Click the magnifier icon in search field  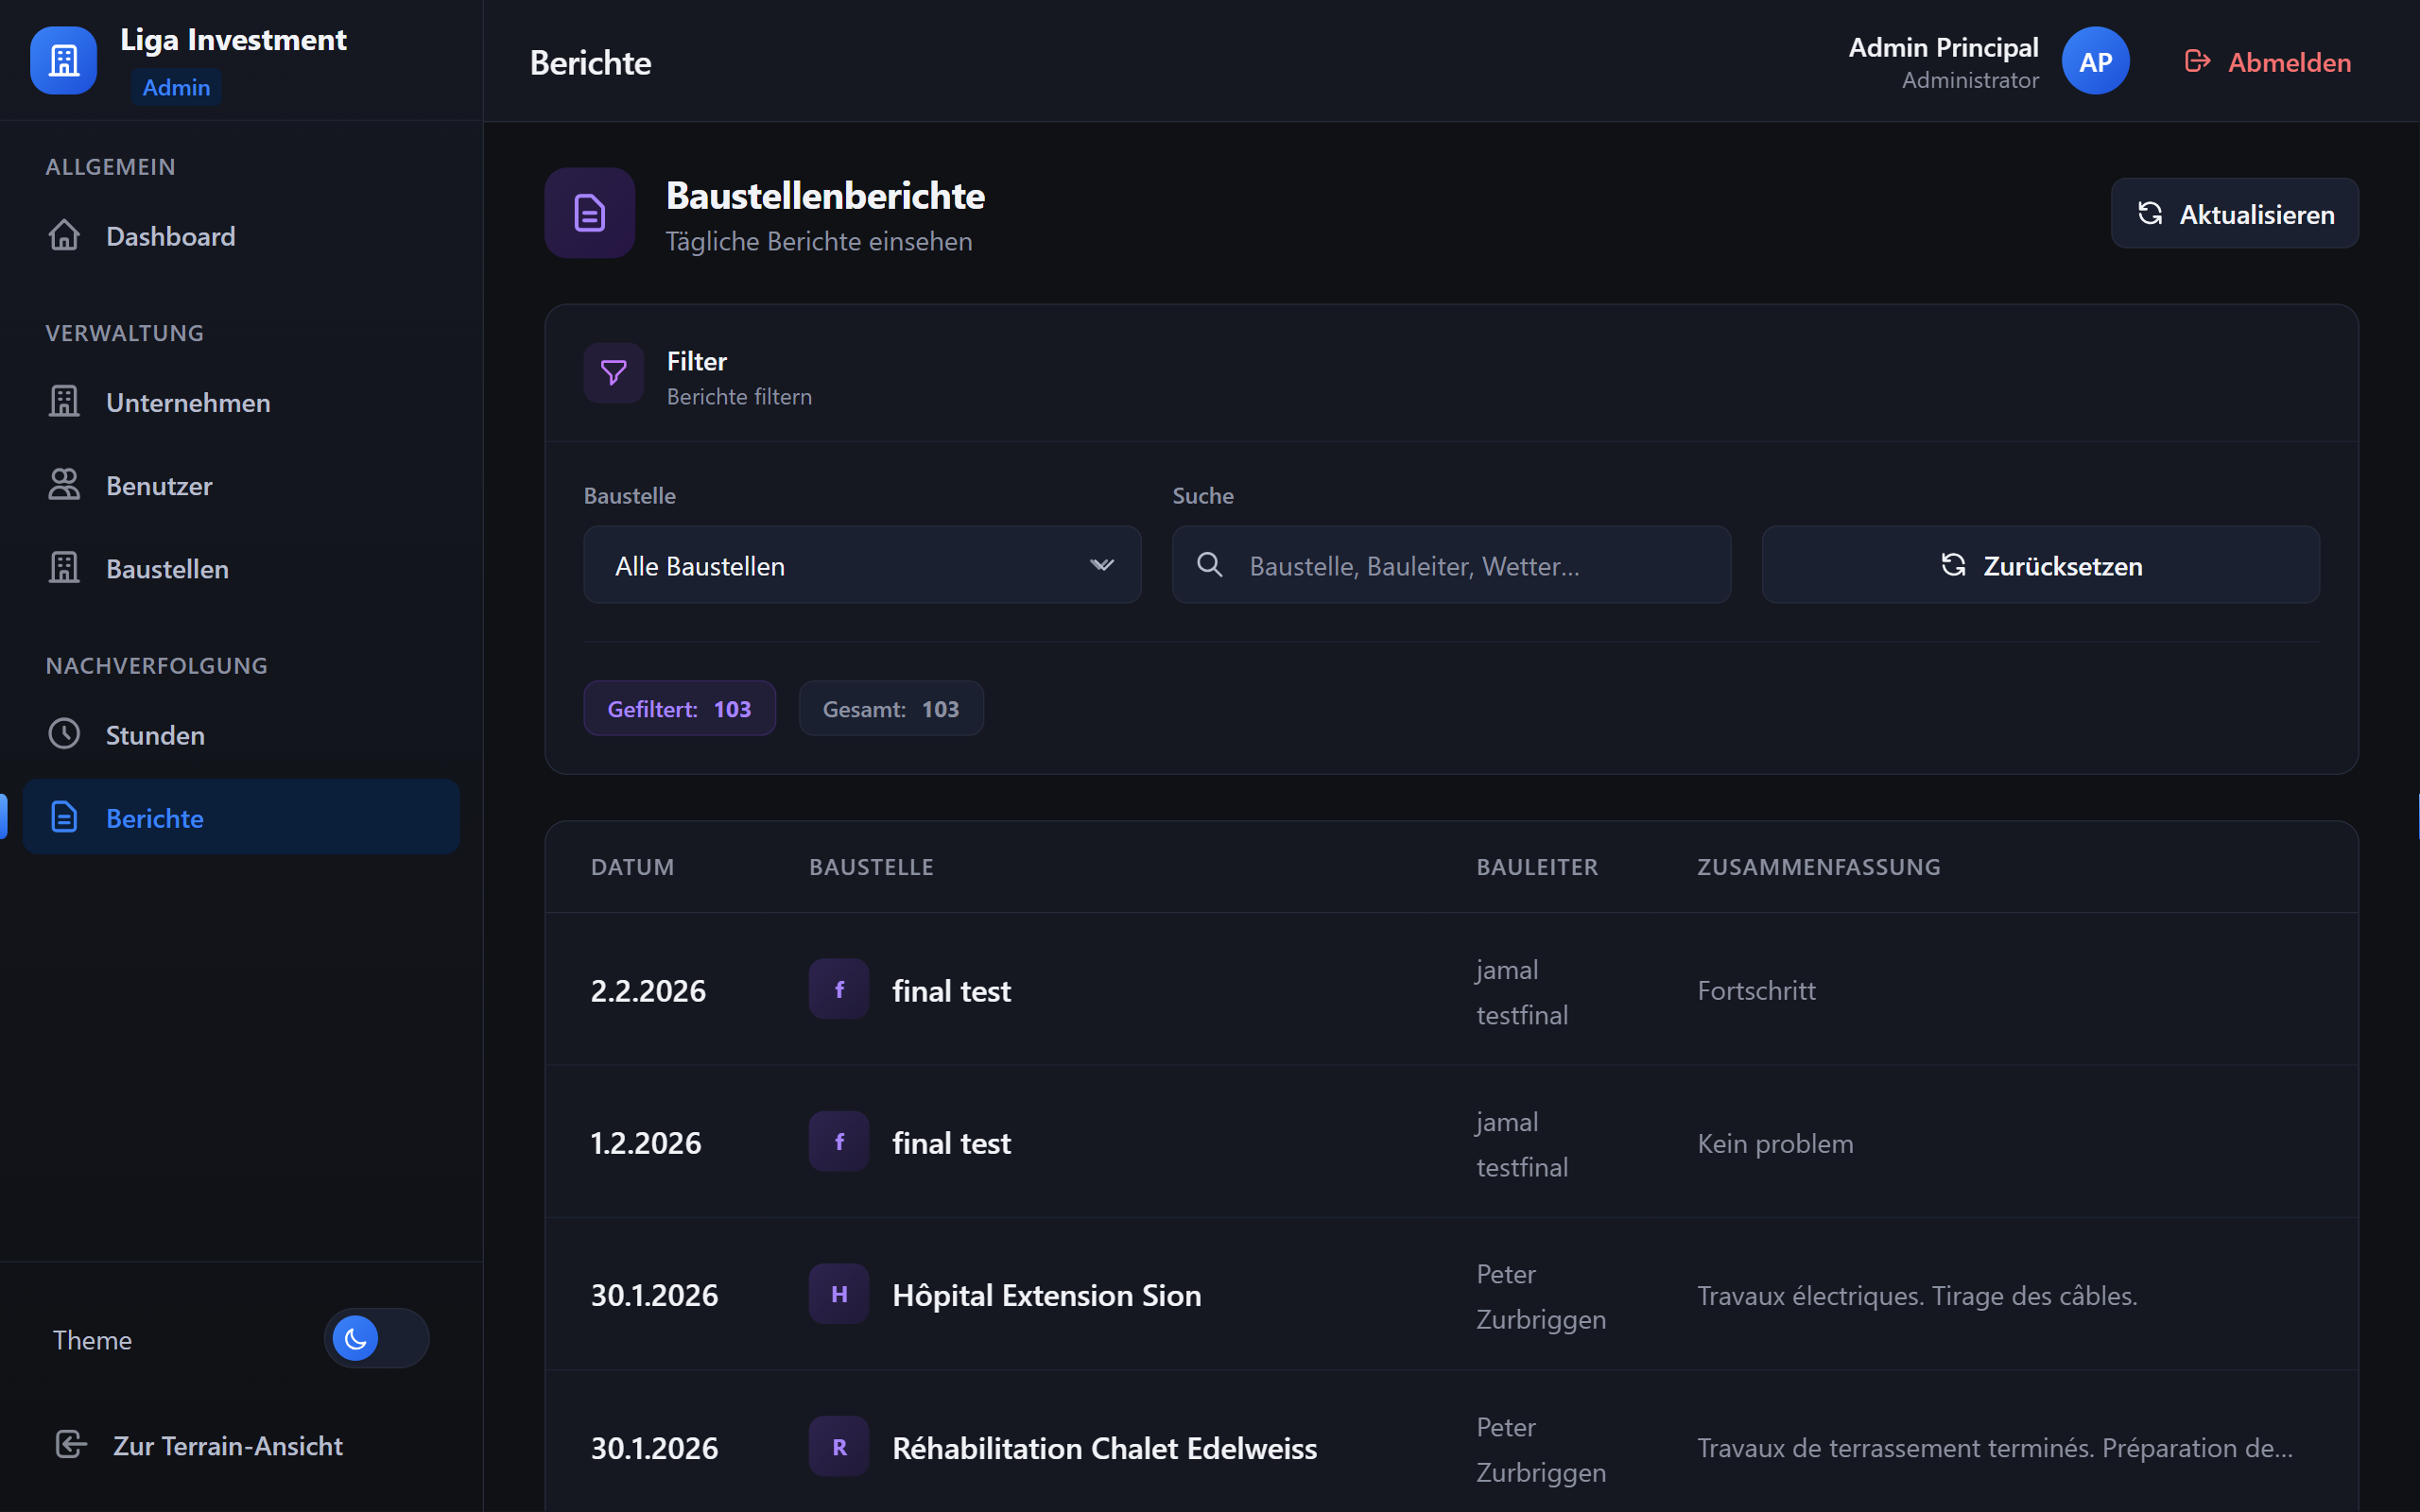coord(1209,565)
